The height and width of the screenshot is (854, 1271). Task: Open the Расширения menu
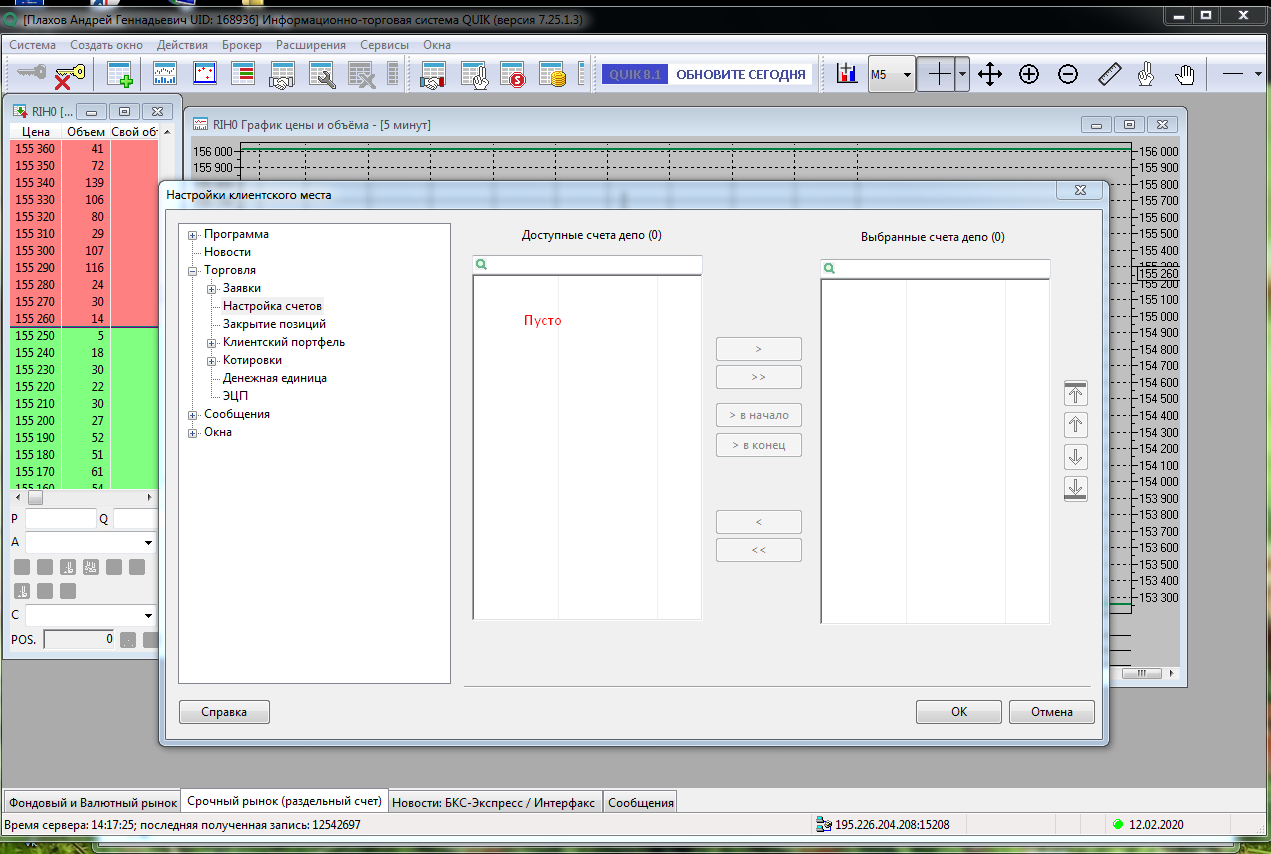311,45
